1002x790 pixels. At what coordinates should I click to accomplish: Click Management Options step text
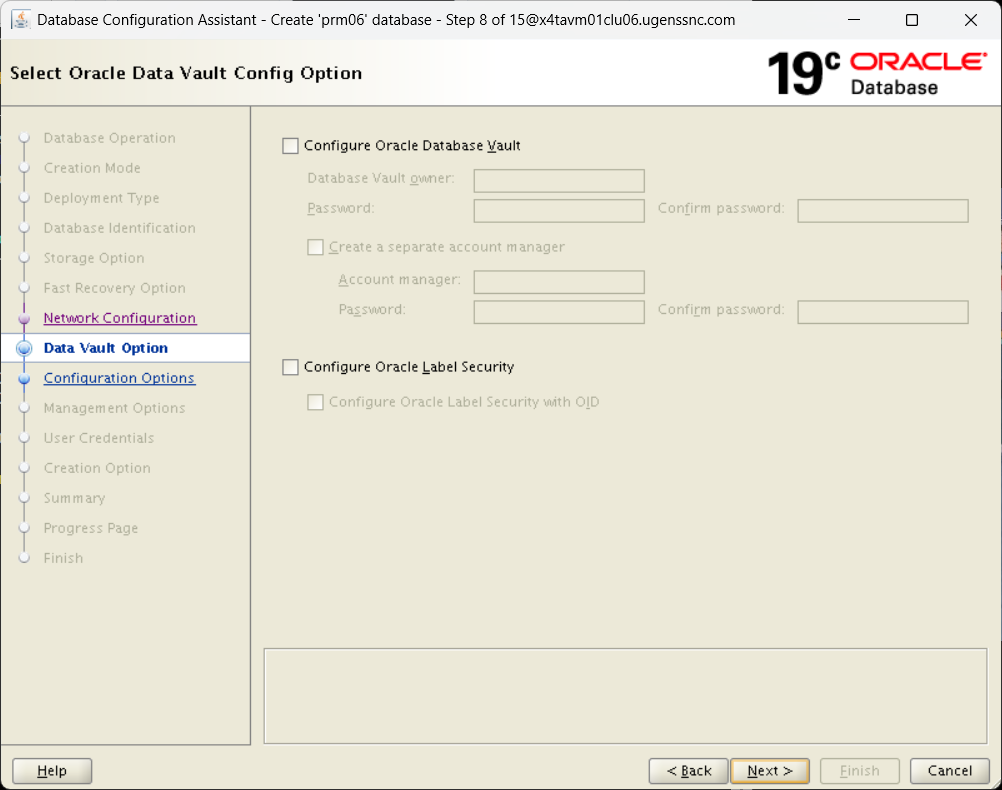point(114,408)
